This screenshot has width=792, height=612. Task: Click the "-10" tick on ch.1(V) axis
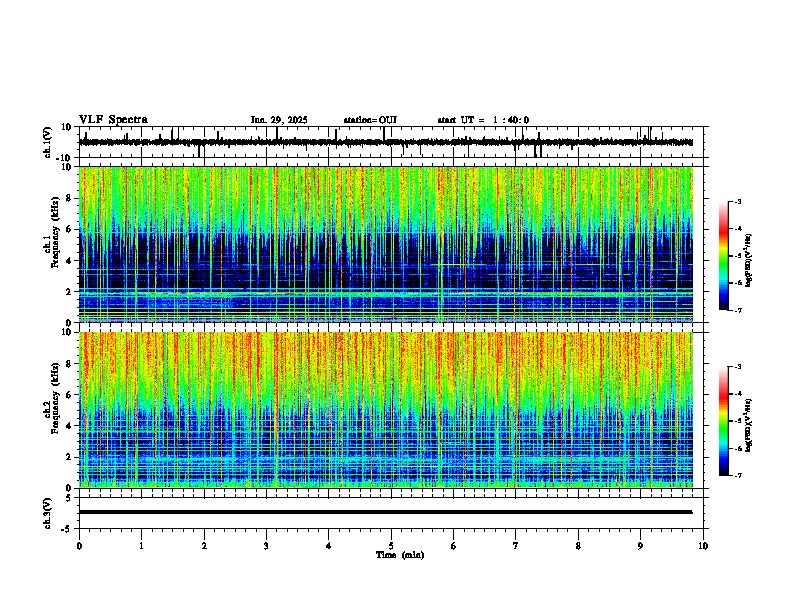click(x=65, y=158)
